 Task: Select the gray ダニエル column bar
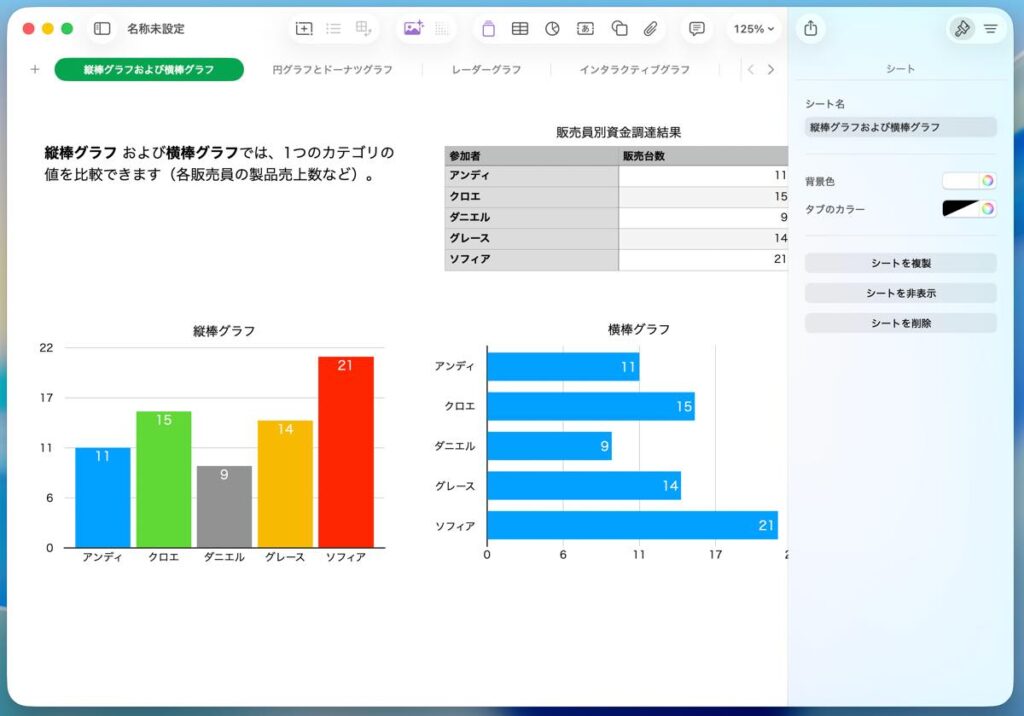pos(224,506)
